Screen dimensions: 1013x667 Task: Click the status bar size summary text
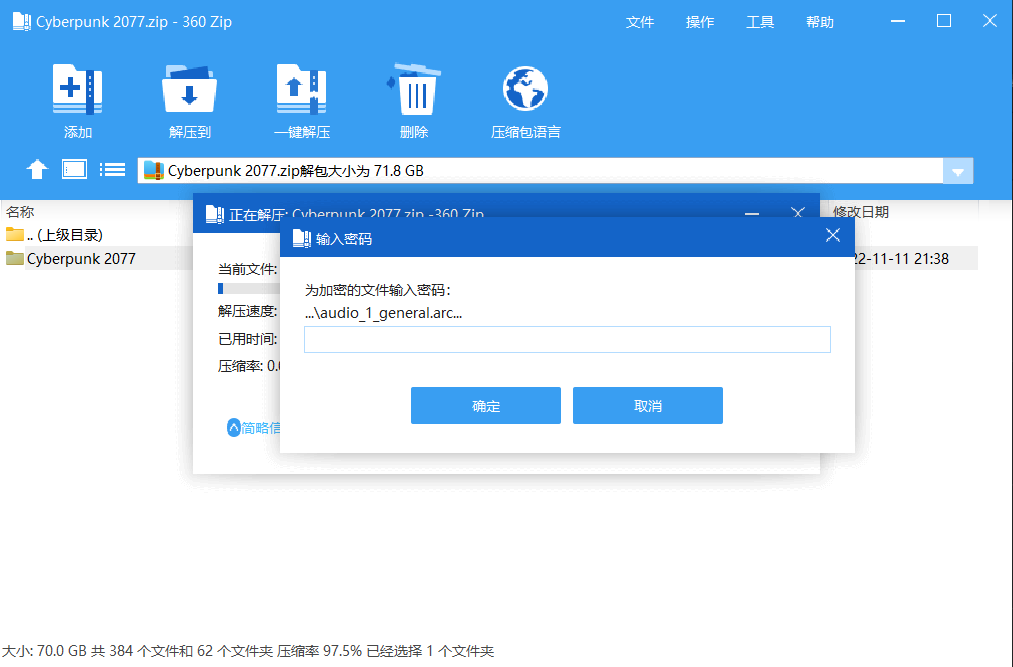(x=248, y=651)
